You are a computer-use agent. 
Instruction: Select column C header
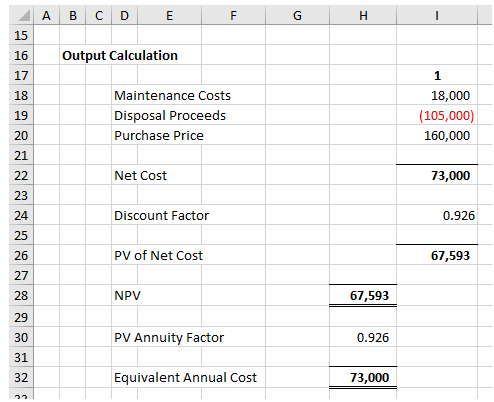(x=99, y=15)
